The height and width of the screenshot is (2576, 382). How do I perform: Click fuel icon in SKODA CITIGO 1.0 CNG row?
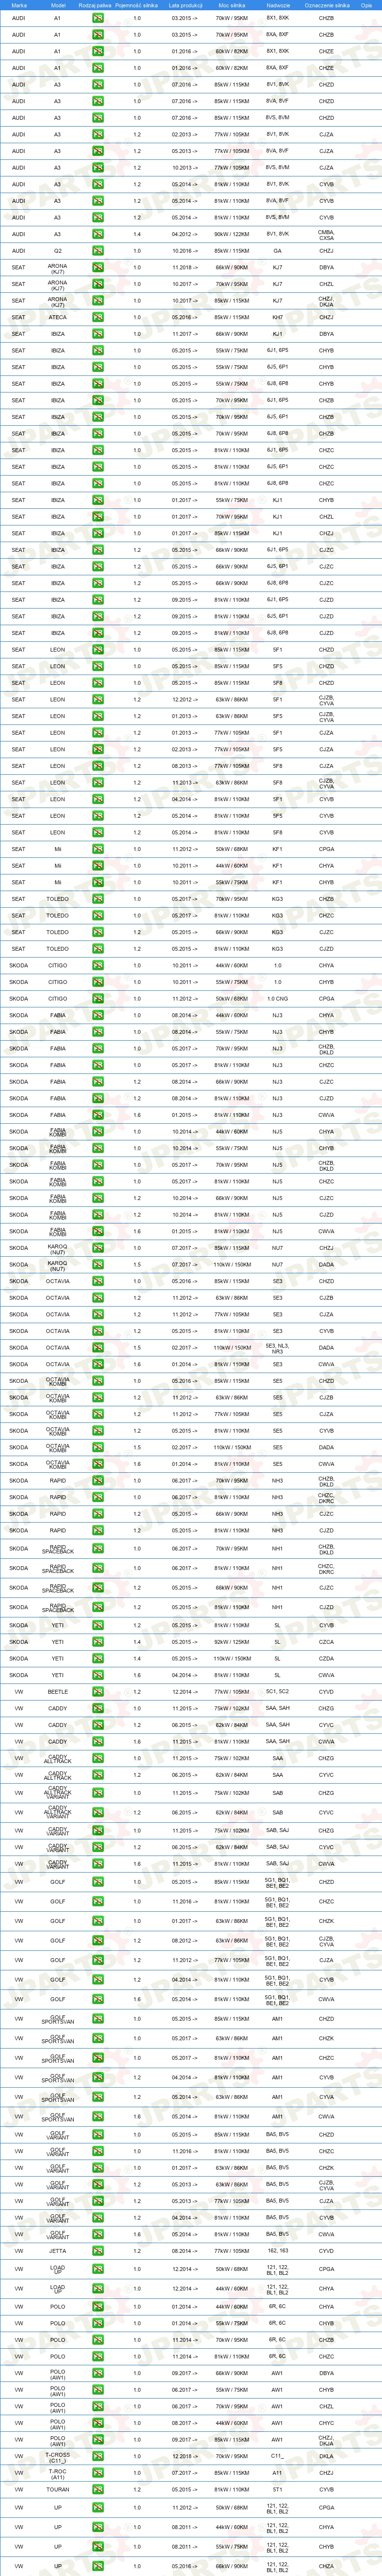pos(98,999)
